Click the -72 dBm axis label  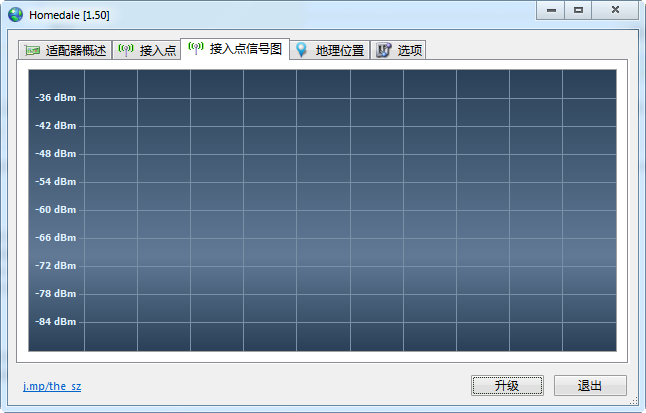tap(56, 266)
